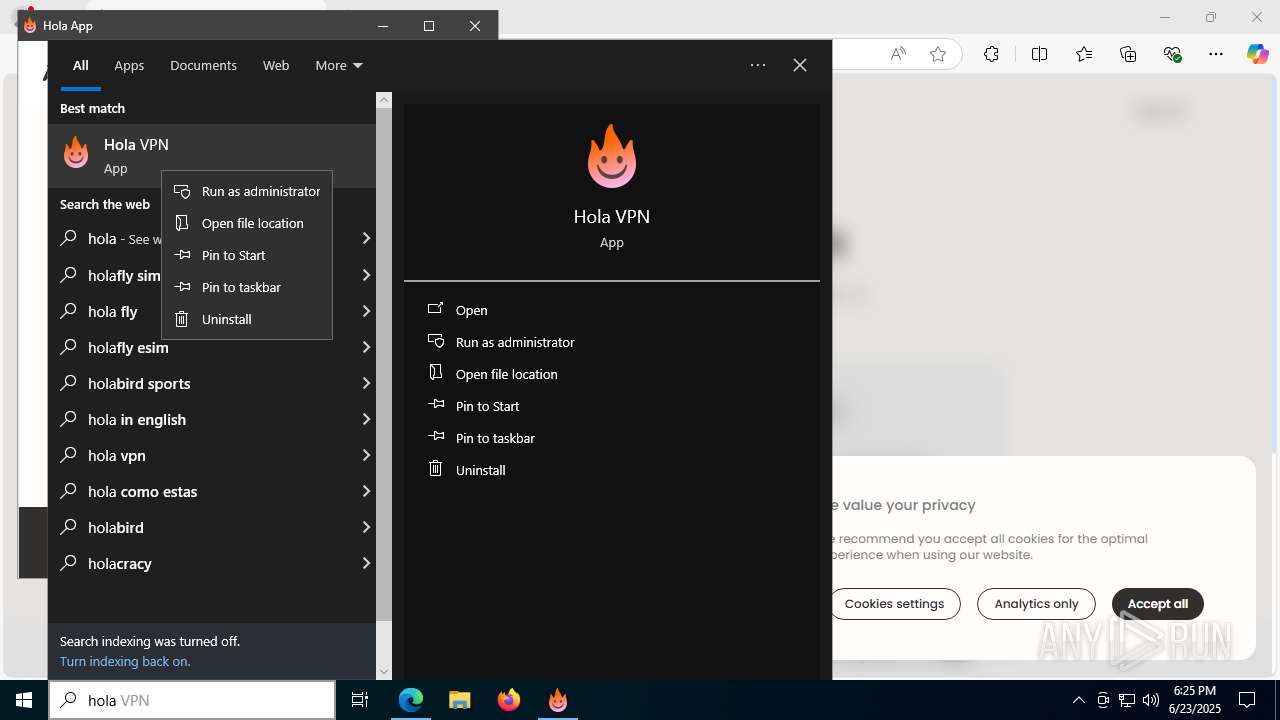This screenshot has width=1280, height=720.
Task: Switch to the Web search tab
Action: [x=276, y=65]
